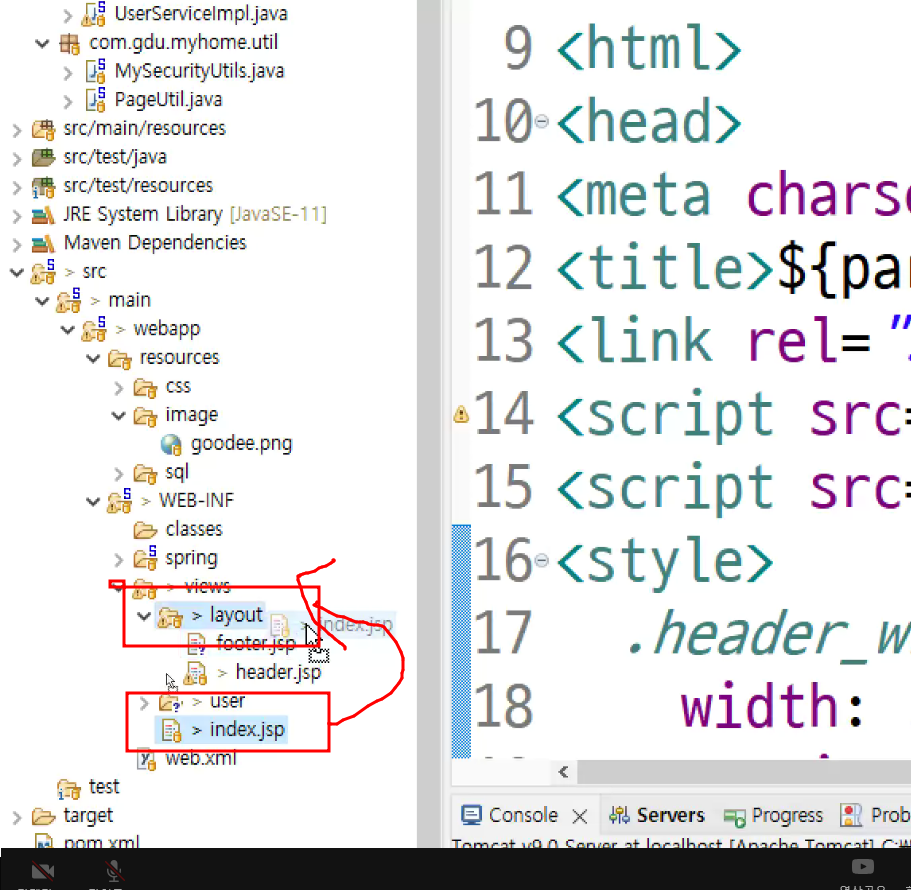Click the src/test/java folder icon

click(x=44, y=157)
